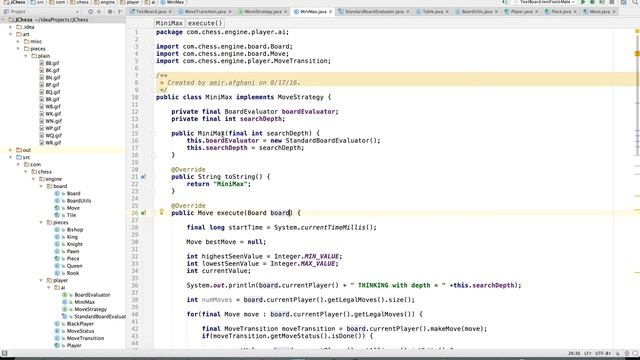Click the Project panel settings gear icon
This screenshot has height=360, width=640.
pyautogui.click(x=110, y=12)
